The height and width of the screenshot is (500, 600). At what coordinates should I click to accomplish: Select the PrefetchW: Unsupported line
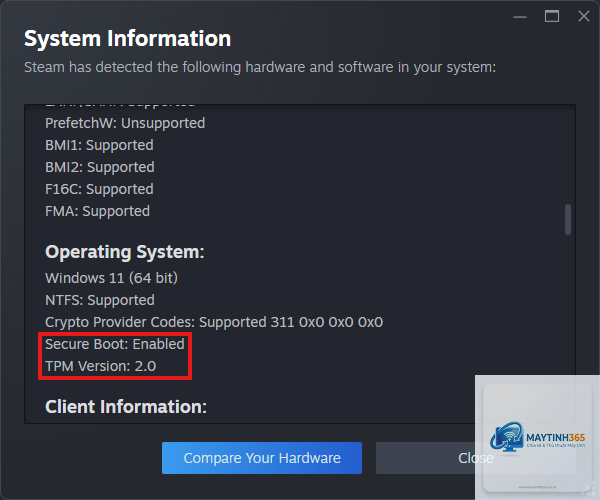125,123
